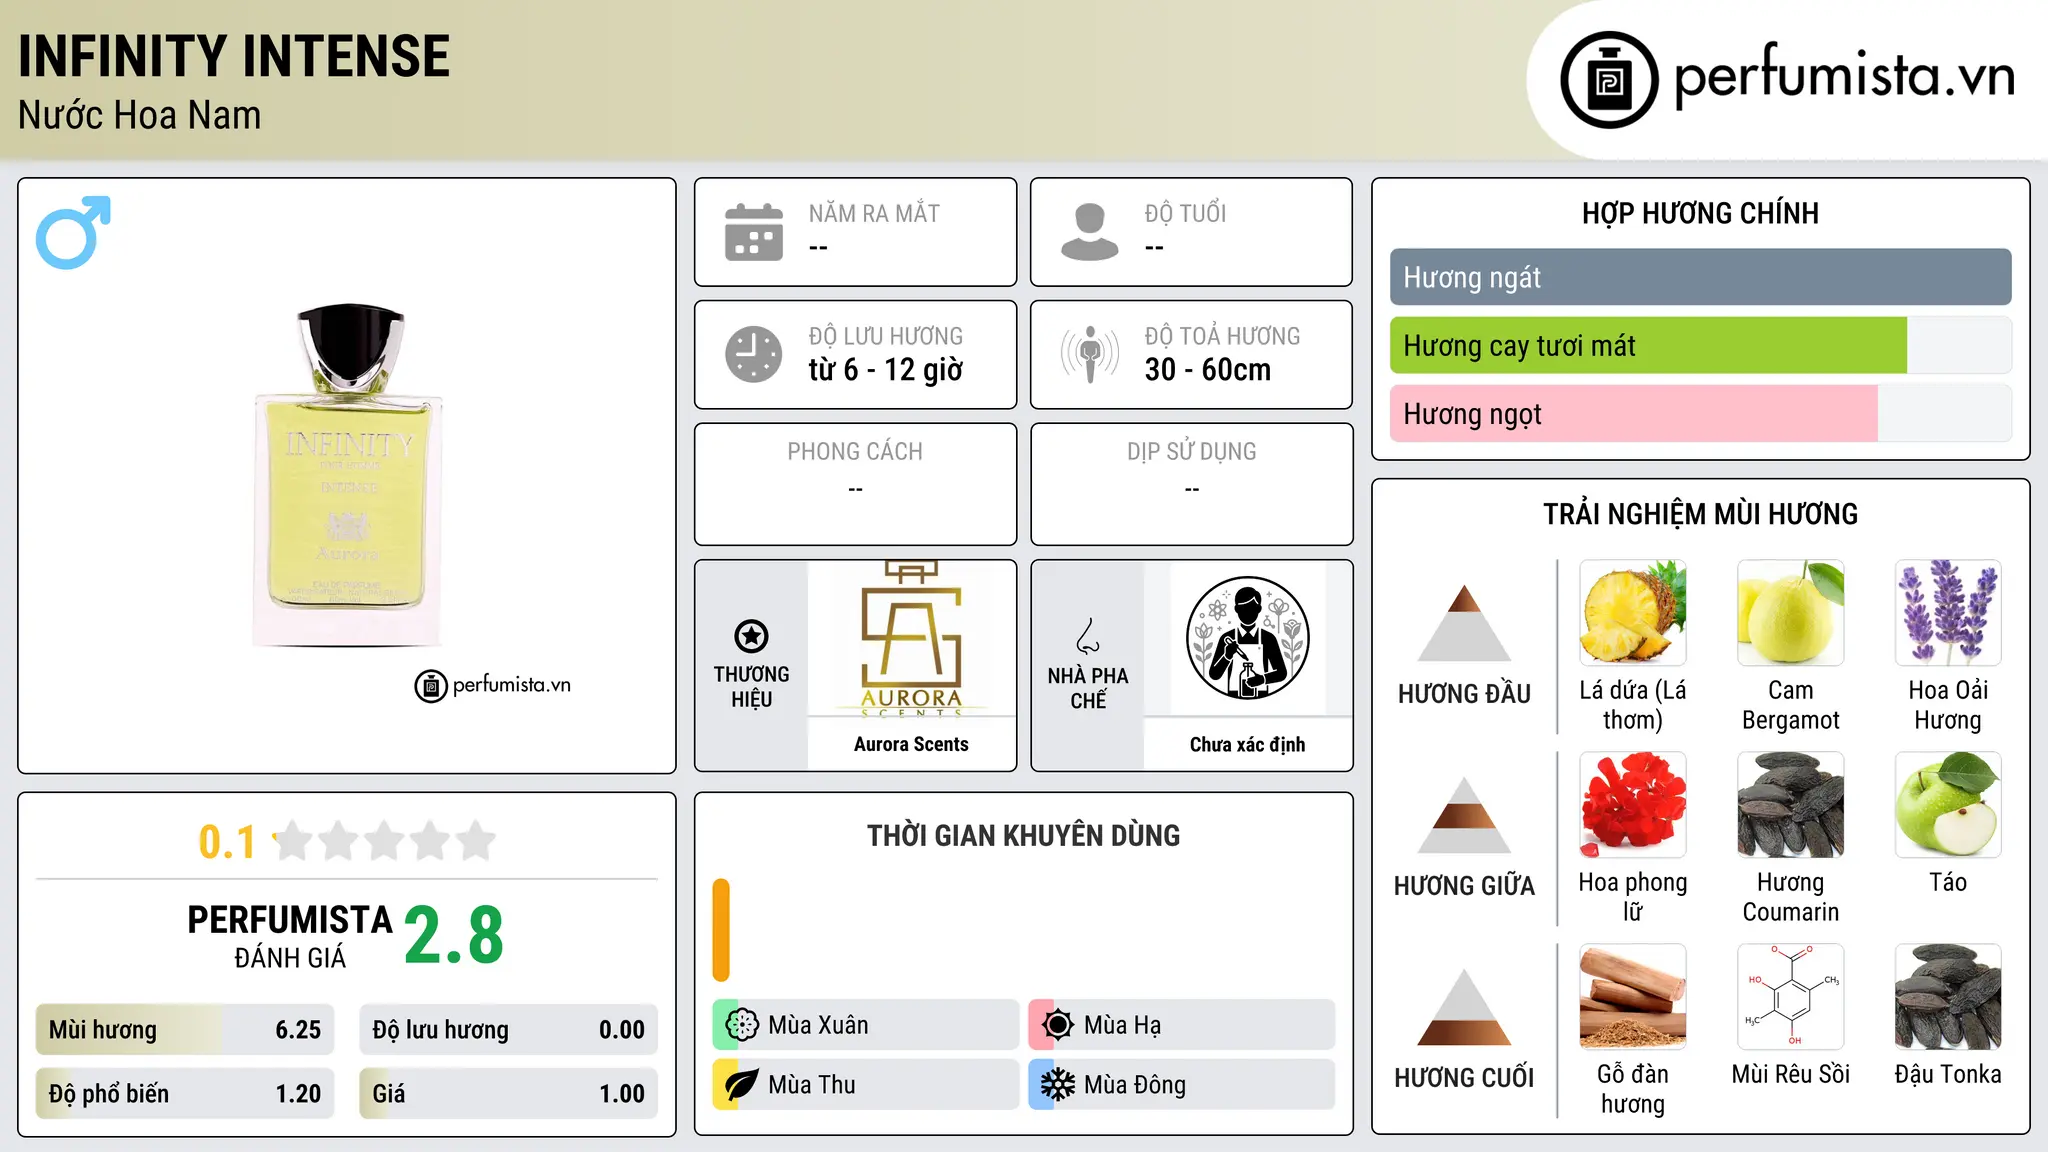Click the star badge icon above Thương hiệu
2048x1152 pixels.
coord(751,636)
